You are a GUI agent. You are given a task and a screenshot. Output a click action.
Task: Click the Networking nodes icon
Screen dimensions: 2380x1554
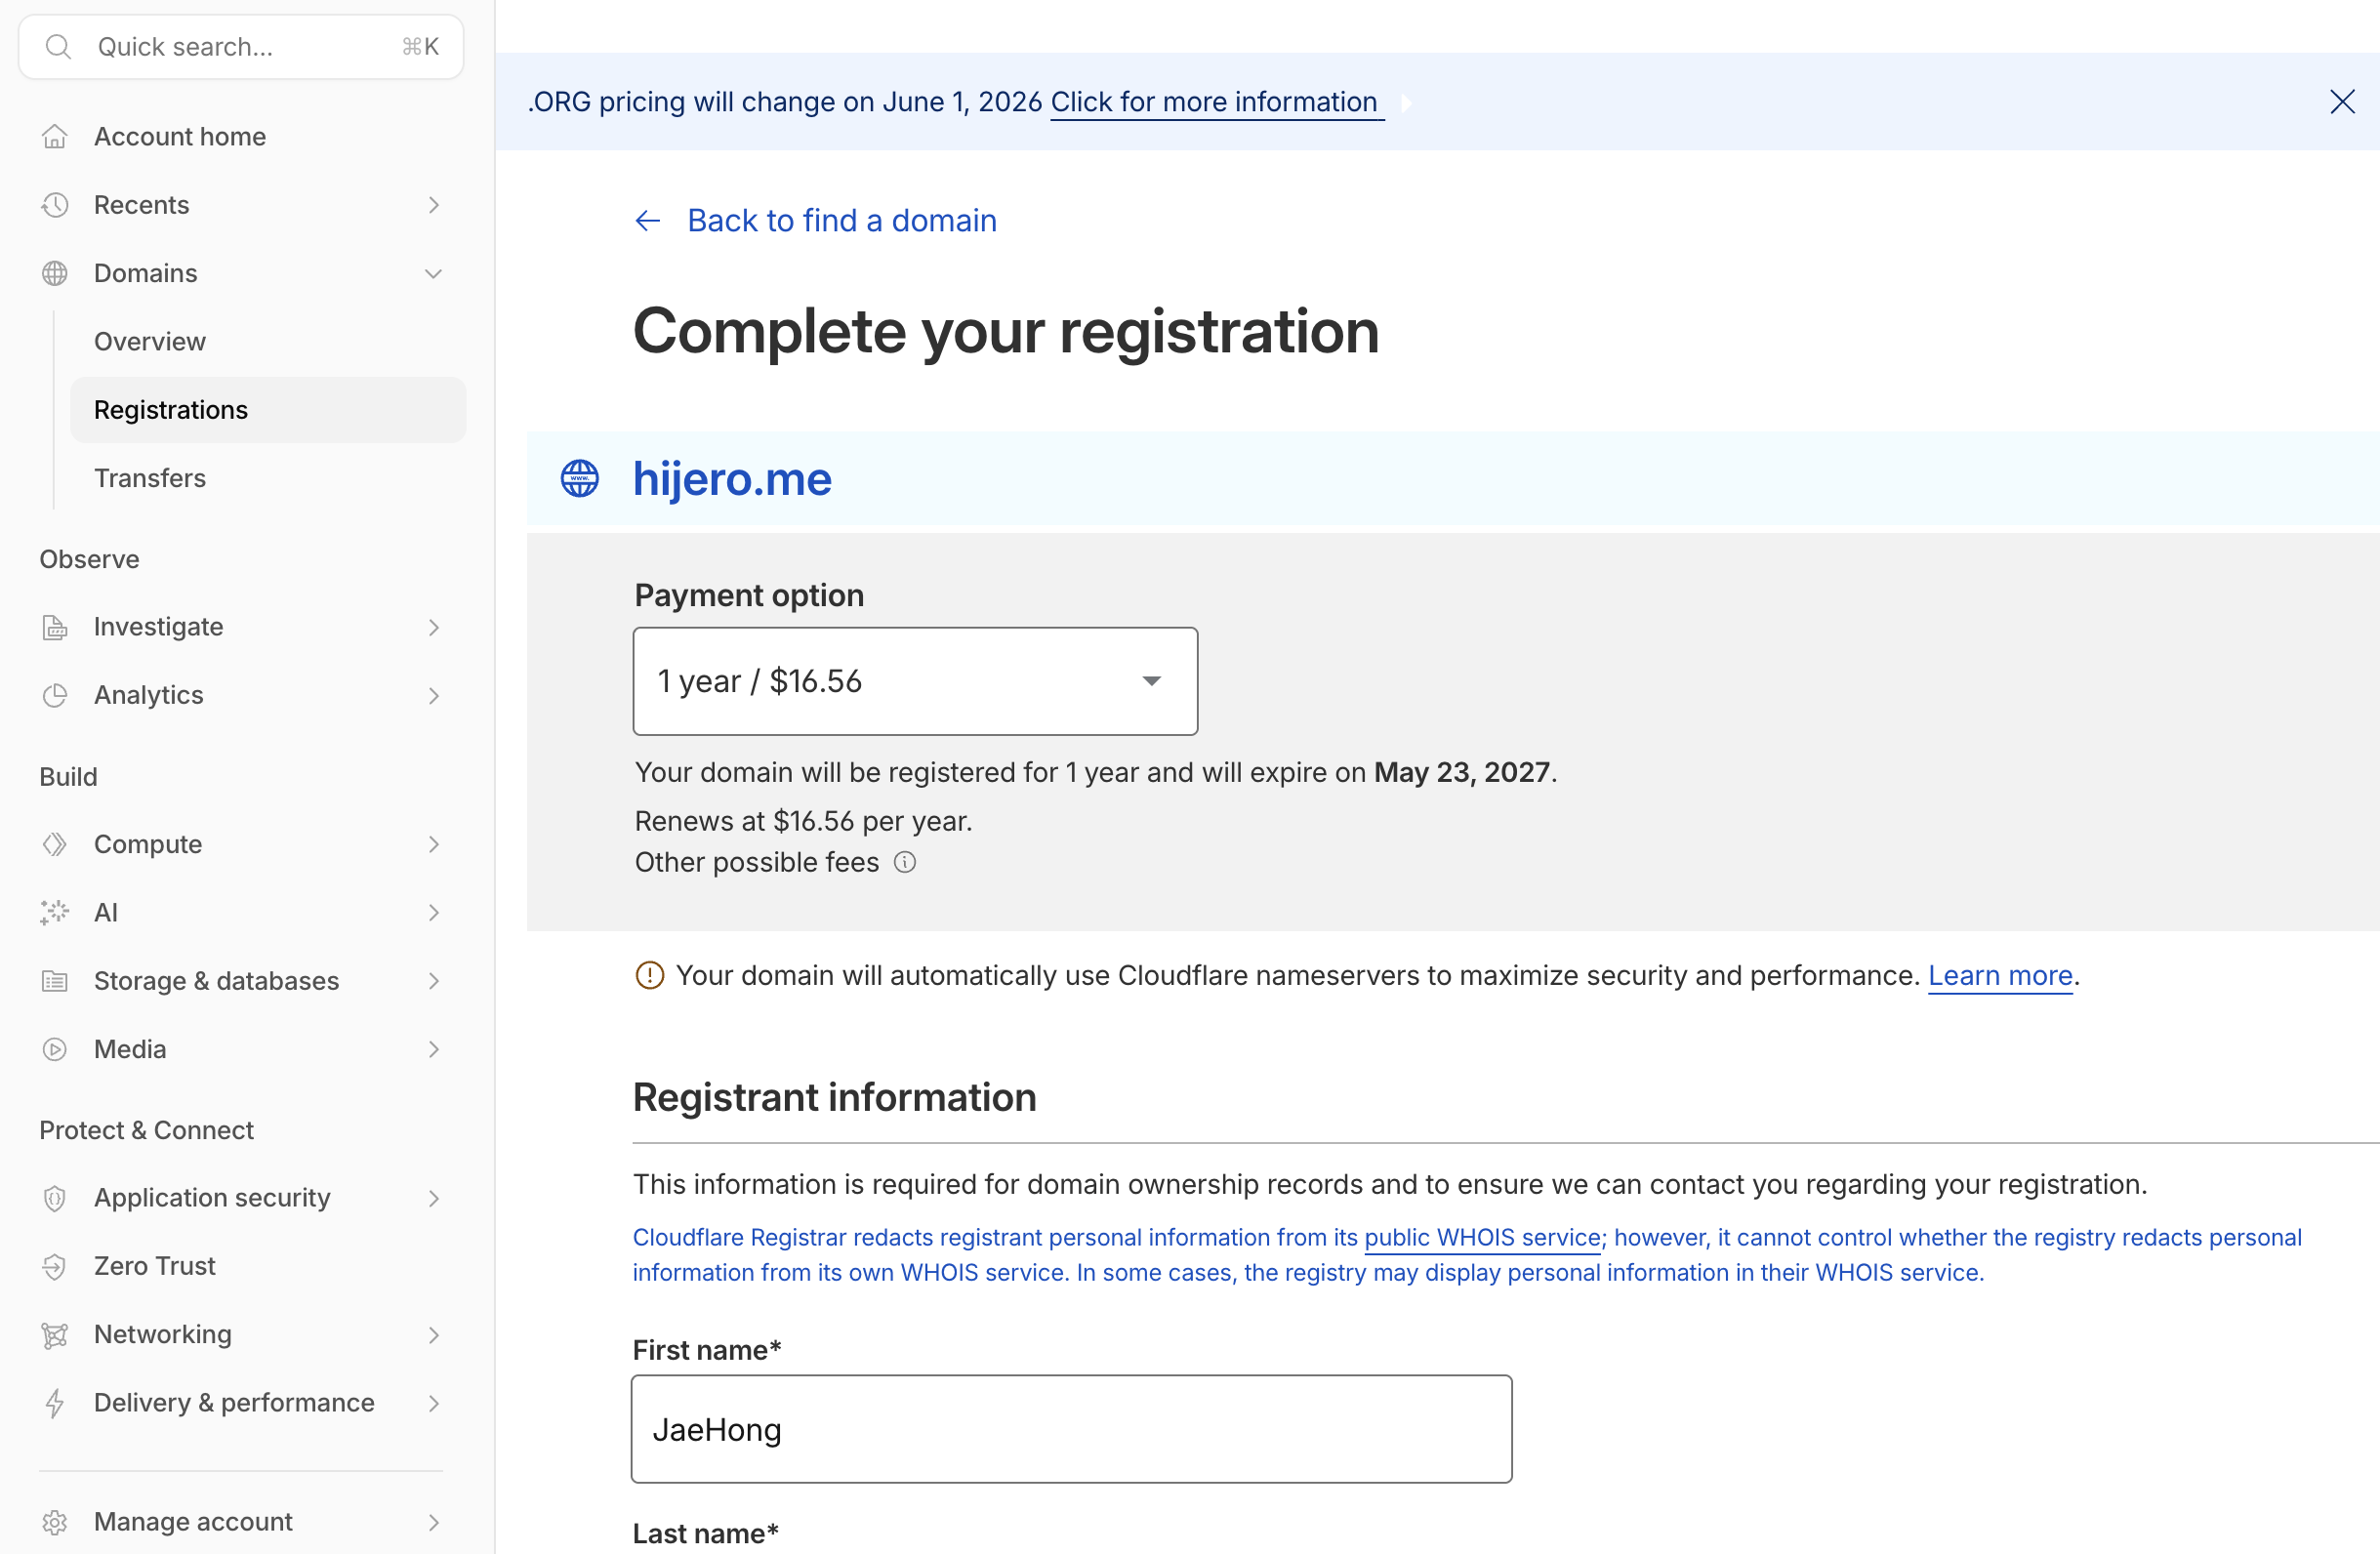coord(55,1335)
